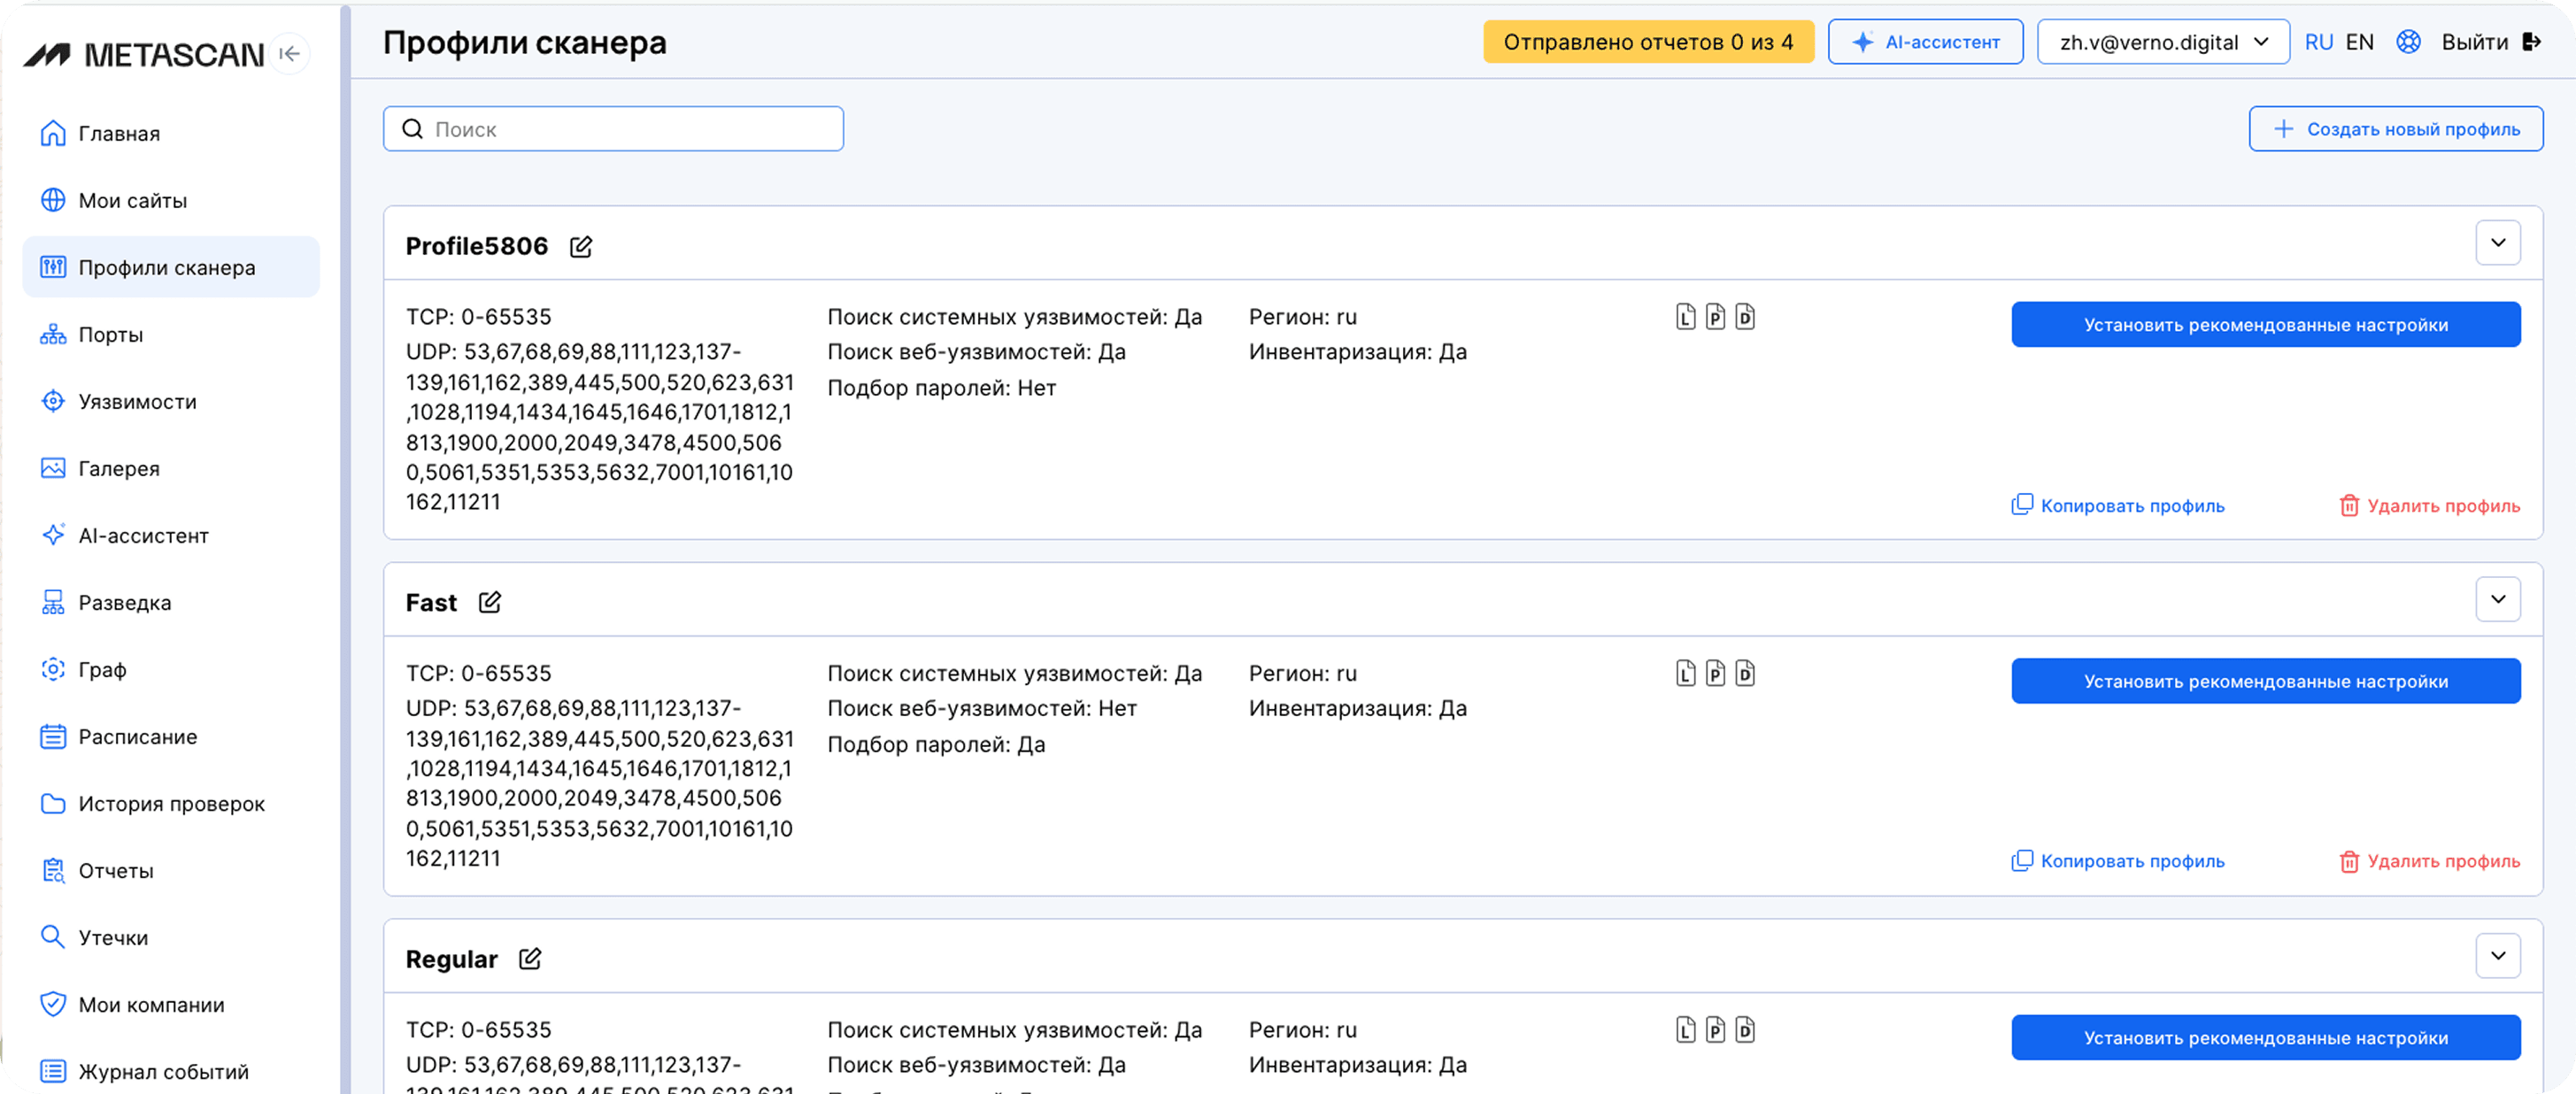Expand the Profile5806 profile chevron
This screenshot has height=1094, width=2576.
click(x=2497, y=243)
